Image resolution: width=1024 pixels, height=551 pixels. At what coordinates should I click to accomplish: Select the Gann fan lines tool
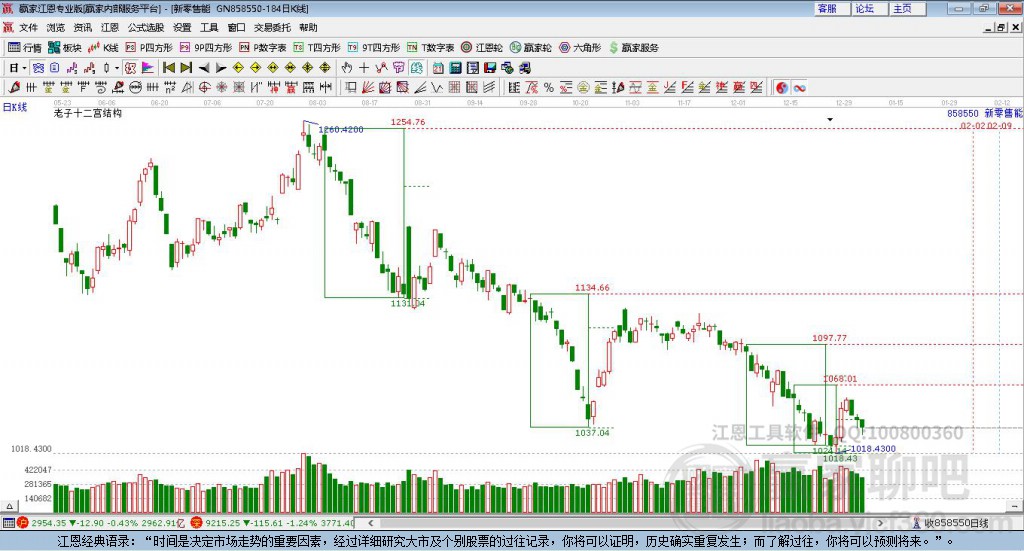click(368, 87)
